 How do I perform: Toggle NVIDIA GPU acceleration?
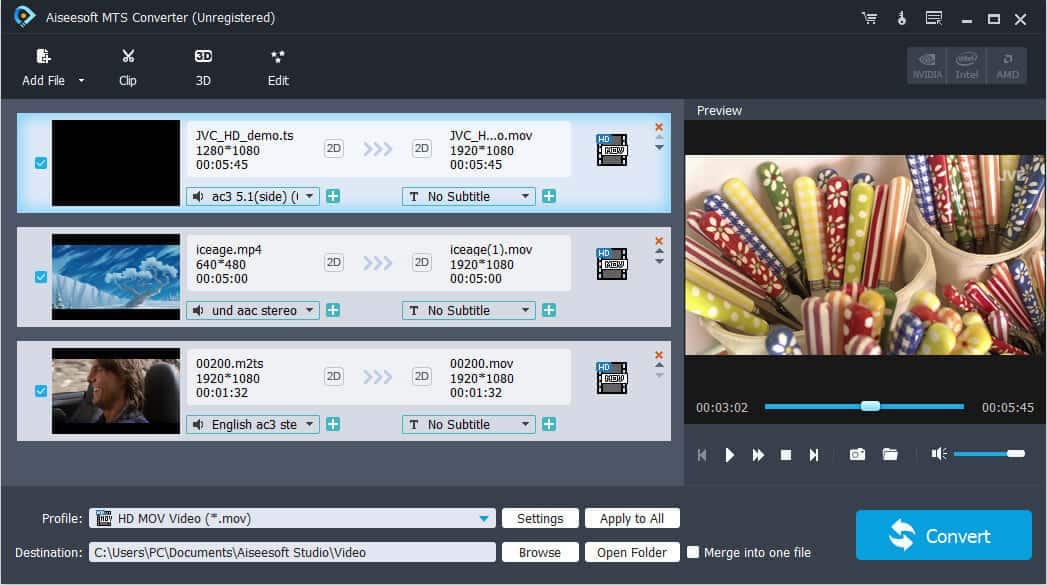click(x=927, y=65)
